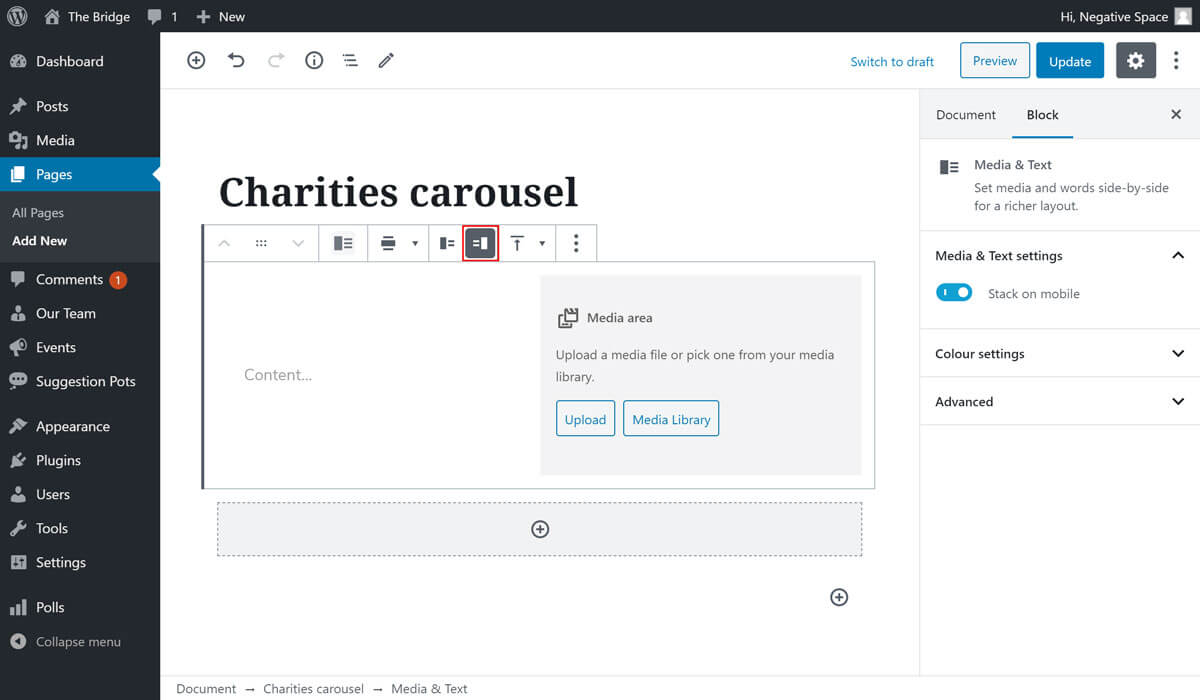Image resolution: width=1200 pixels, height=700 pixels.
Task: Open the change alignment dropdown
Action: [x=398, y=243]
